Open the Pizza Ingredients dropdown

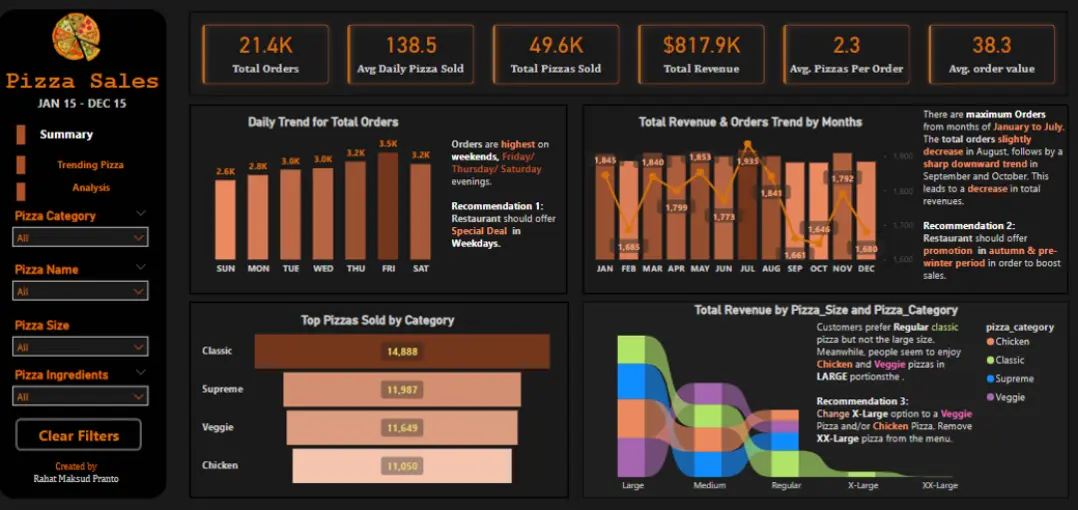coord(80,397)
